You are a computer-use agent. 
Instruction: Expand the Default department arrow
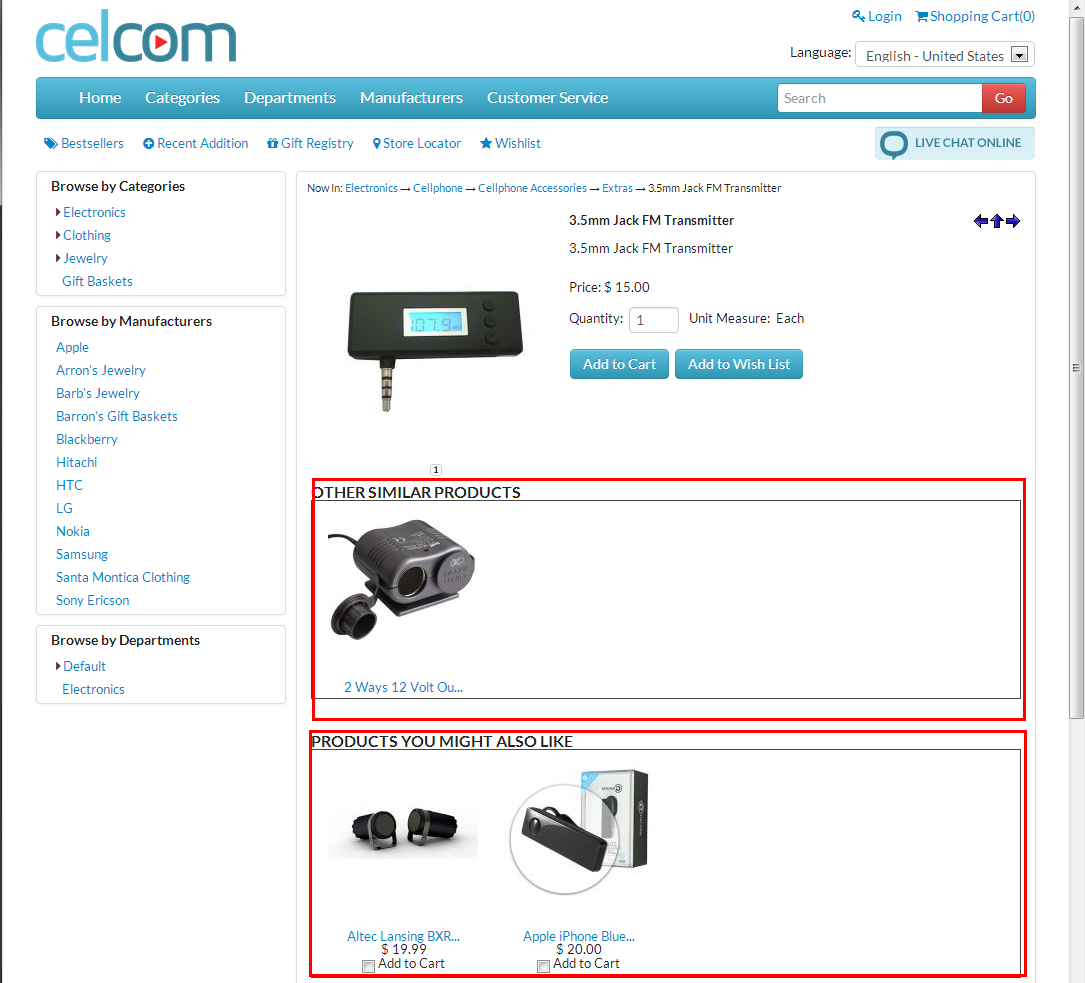pyautogui.click(x=58, y=666)
